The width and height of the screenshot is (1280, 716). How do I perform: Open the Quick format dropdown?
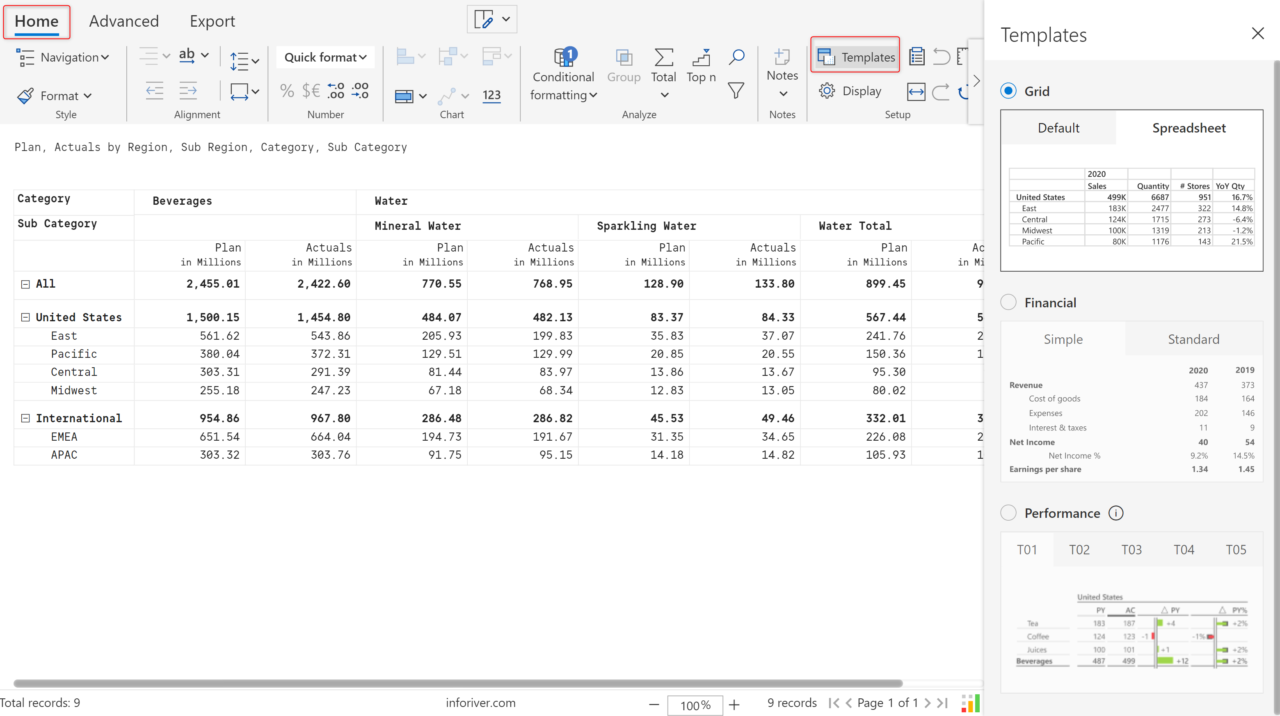pyautogui.click(x=324, y=57)
